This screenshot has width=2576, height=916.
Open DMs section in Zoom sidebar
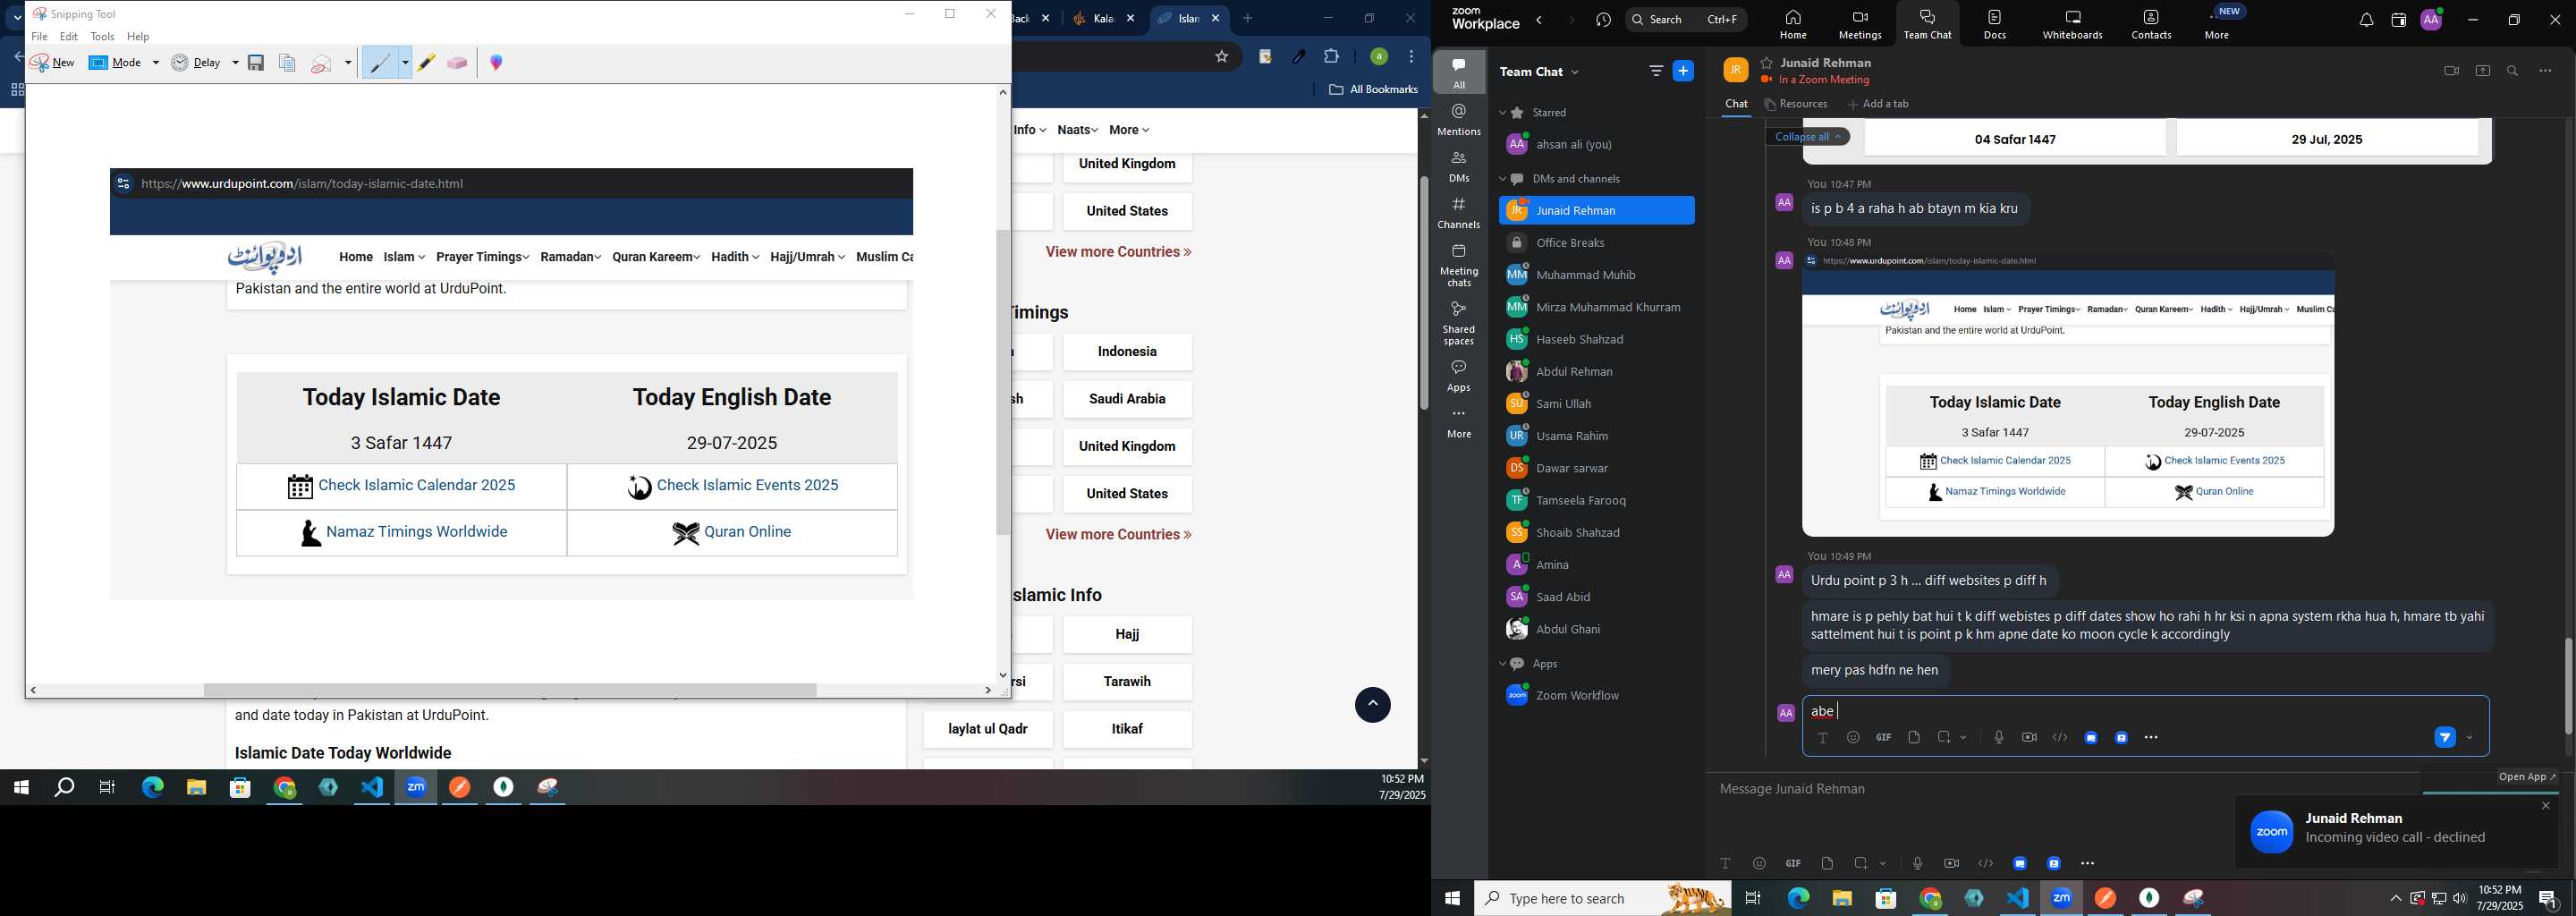tap(1459, 166)
